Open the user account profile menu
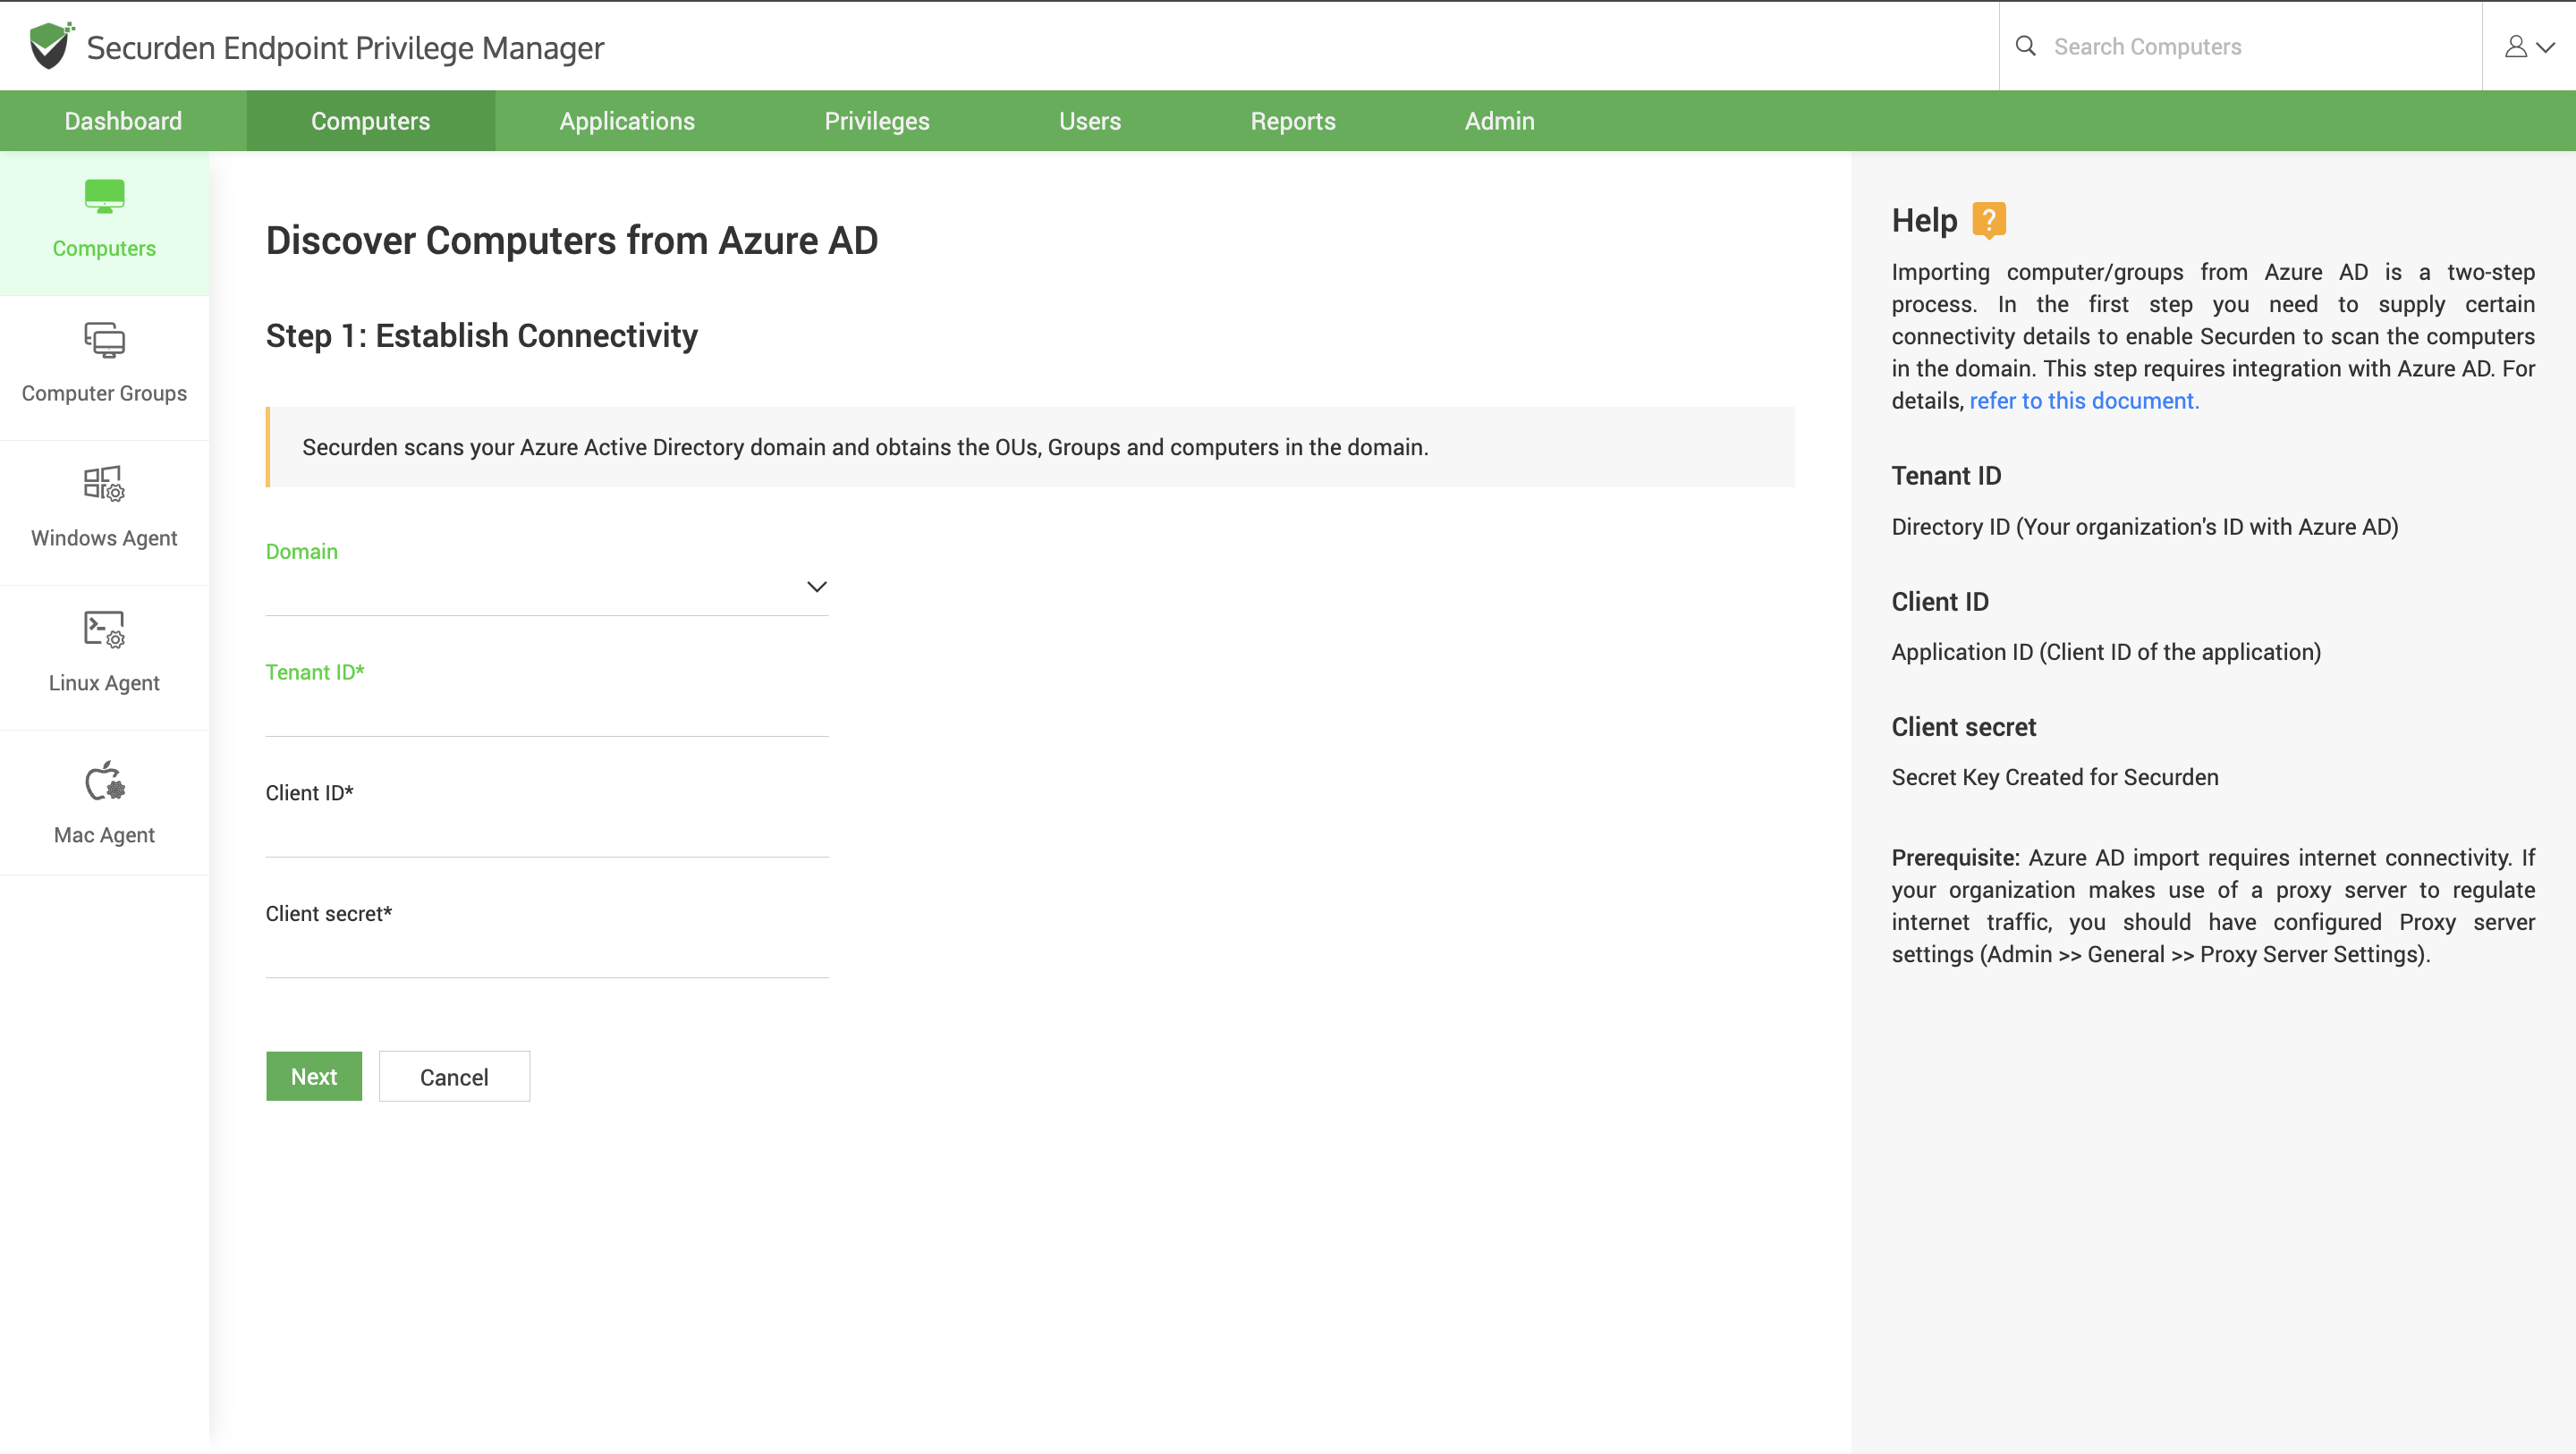Viewport: 2576px width, 1454px height. (2528, 46)
